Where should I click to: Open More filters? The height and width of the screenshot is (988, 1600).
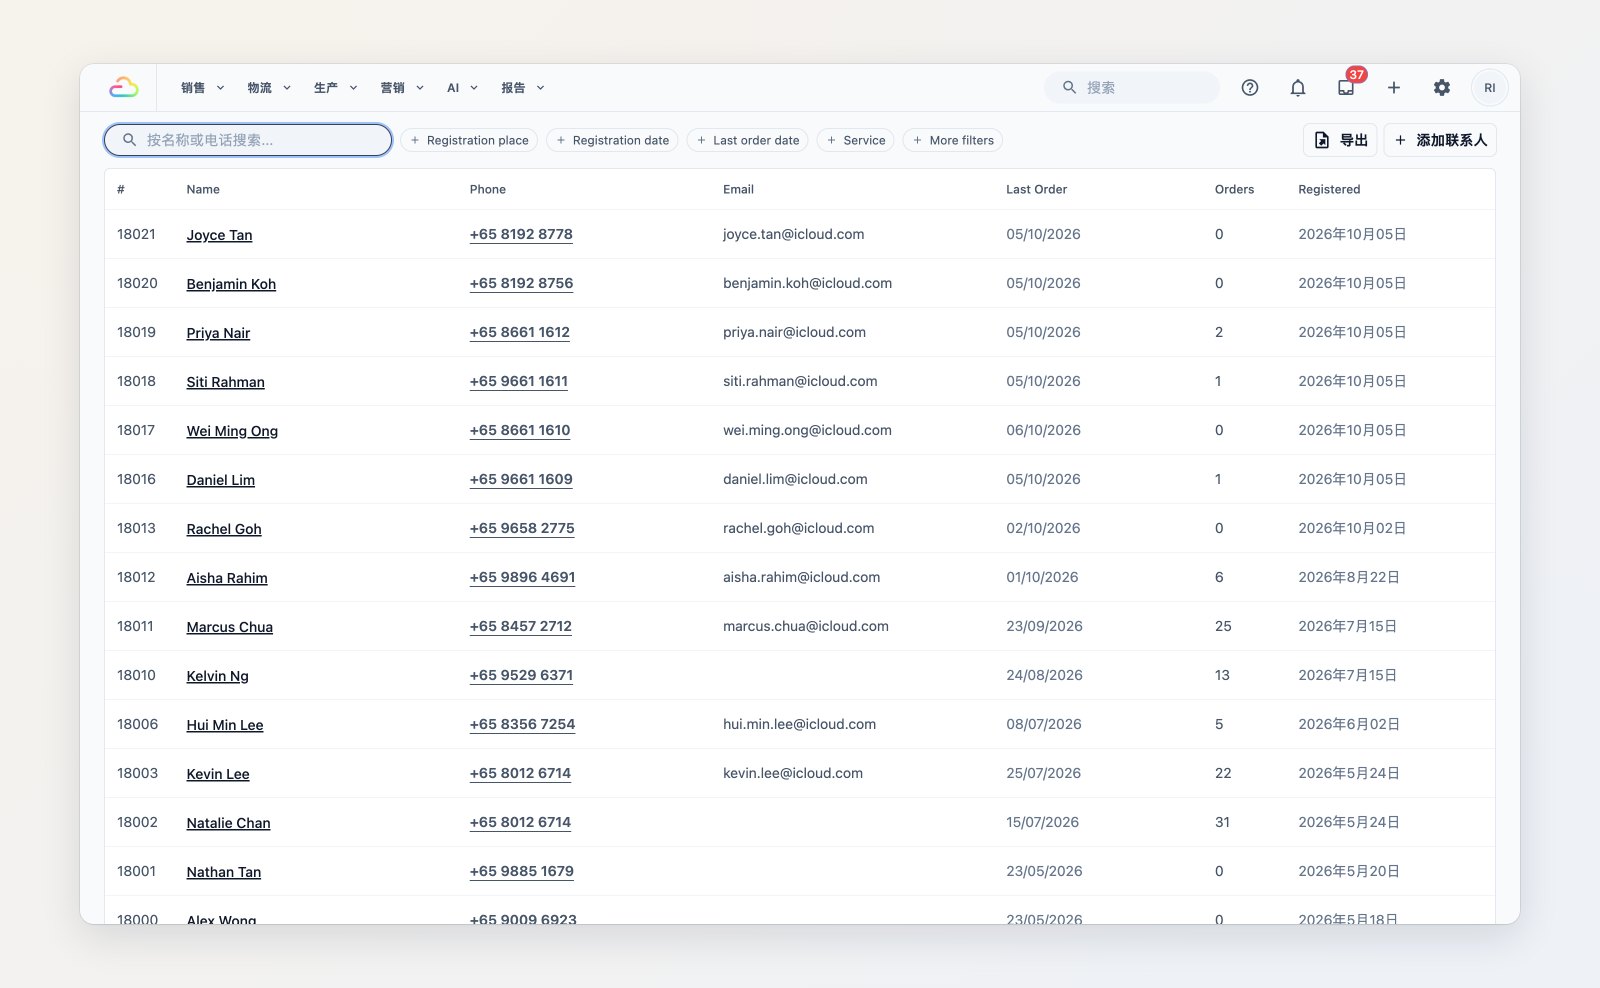click(x=953, y=140)
